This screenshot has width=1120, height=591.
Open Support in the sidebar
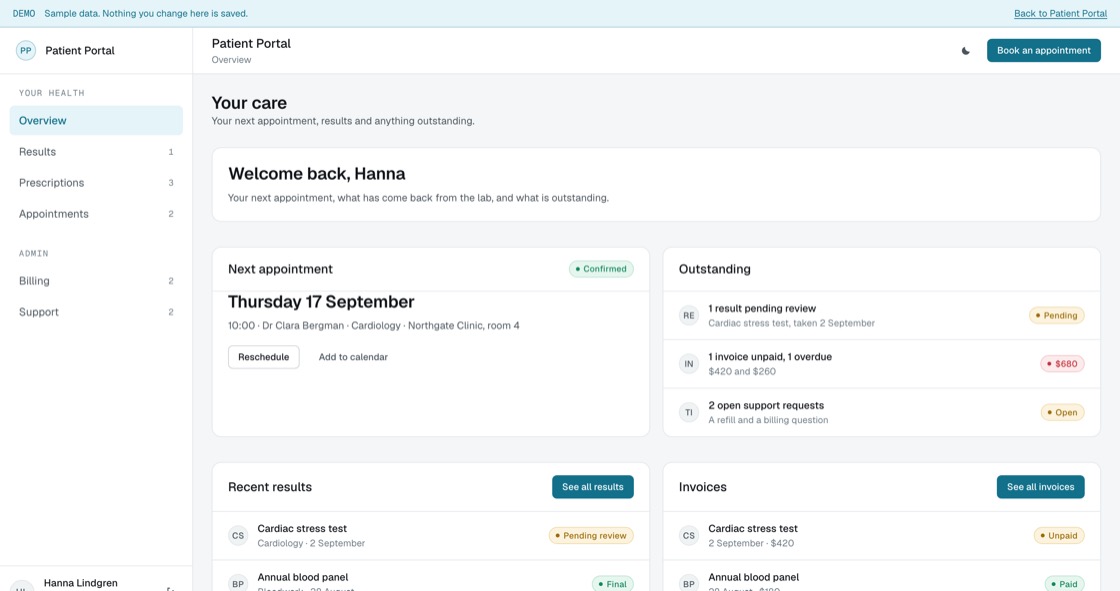coord(96,312)
